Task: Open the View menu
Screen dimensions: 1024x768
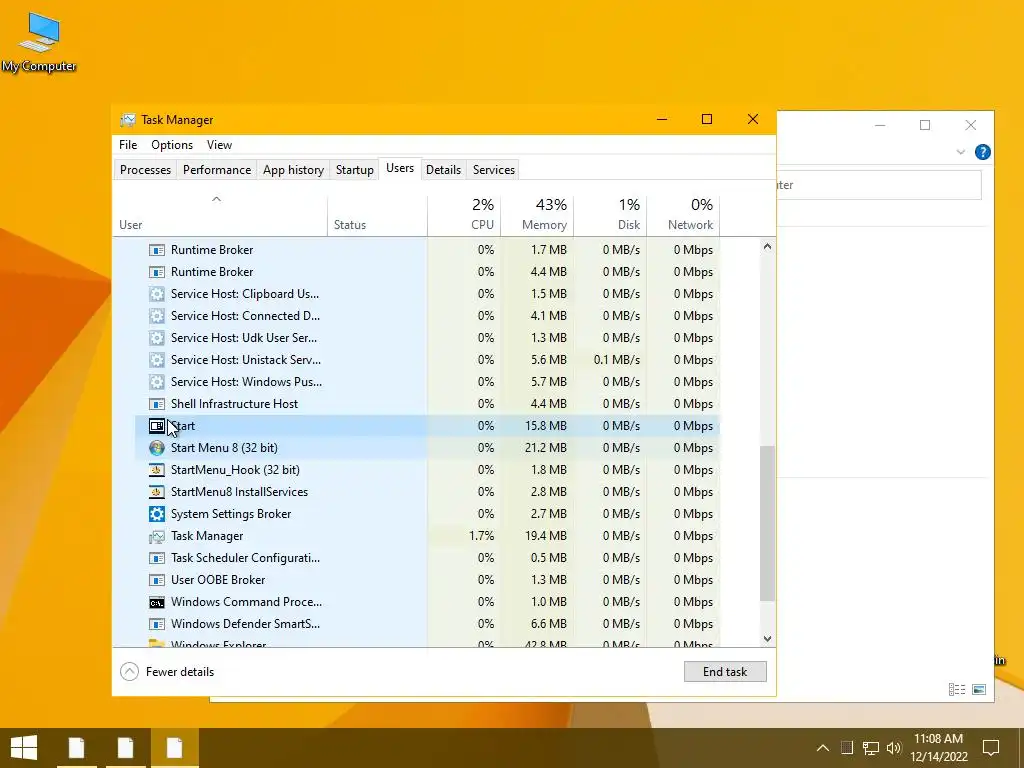Action: [x=219, y=145]
